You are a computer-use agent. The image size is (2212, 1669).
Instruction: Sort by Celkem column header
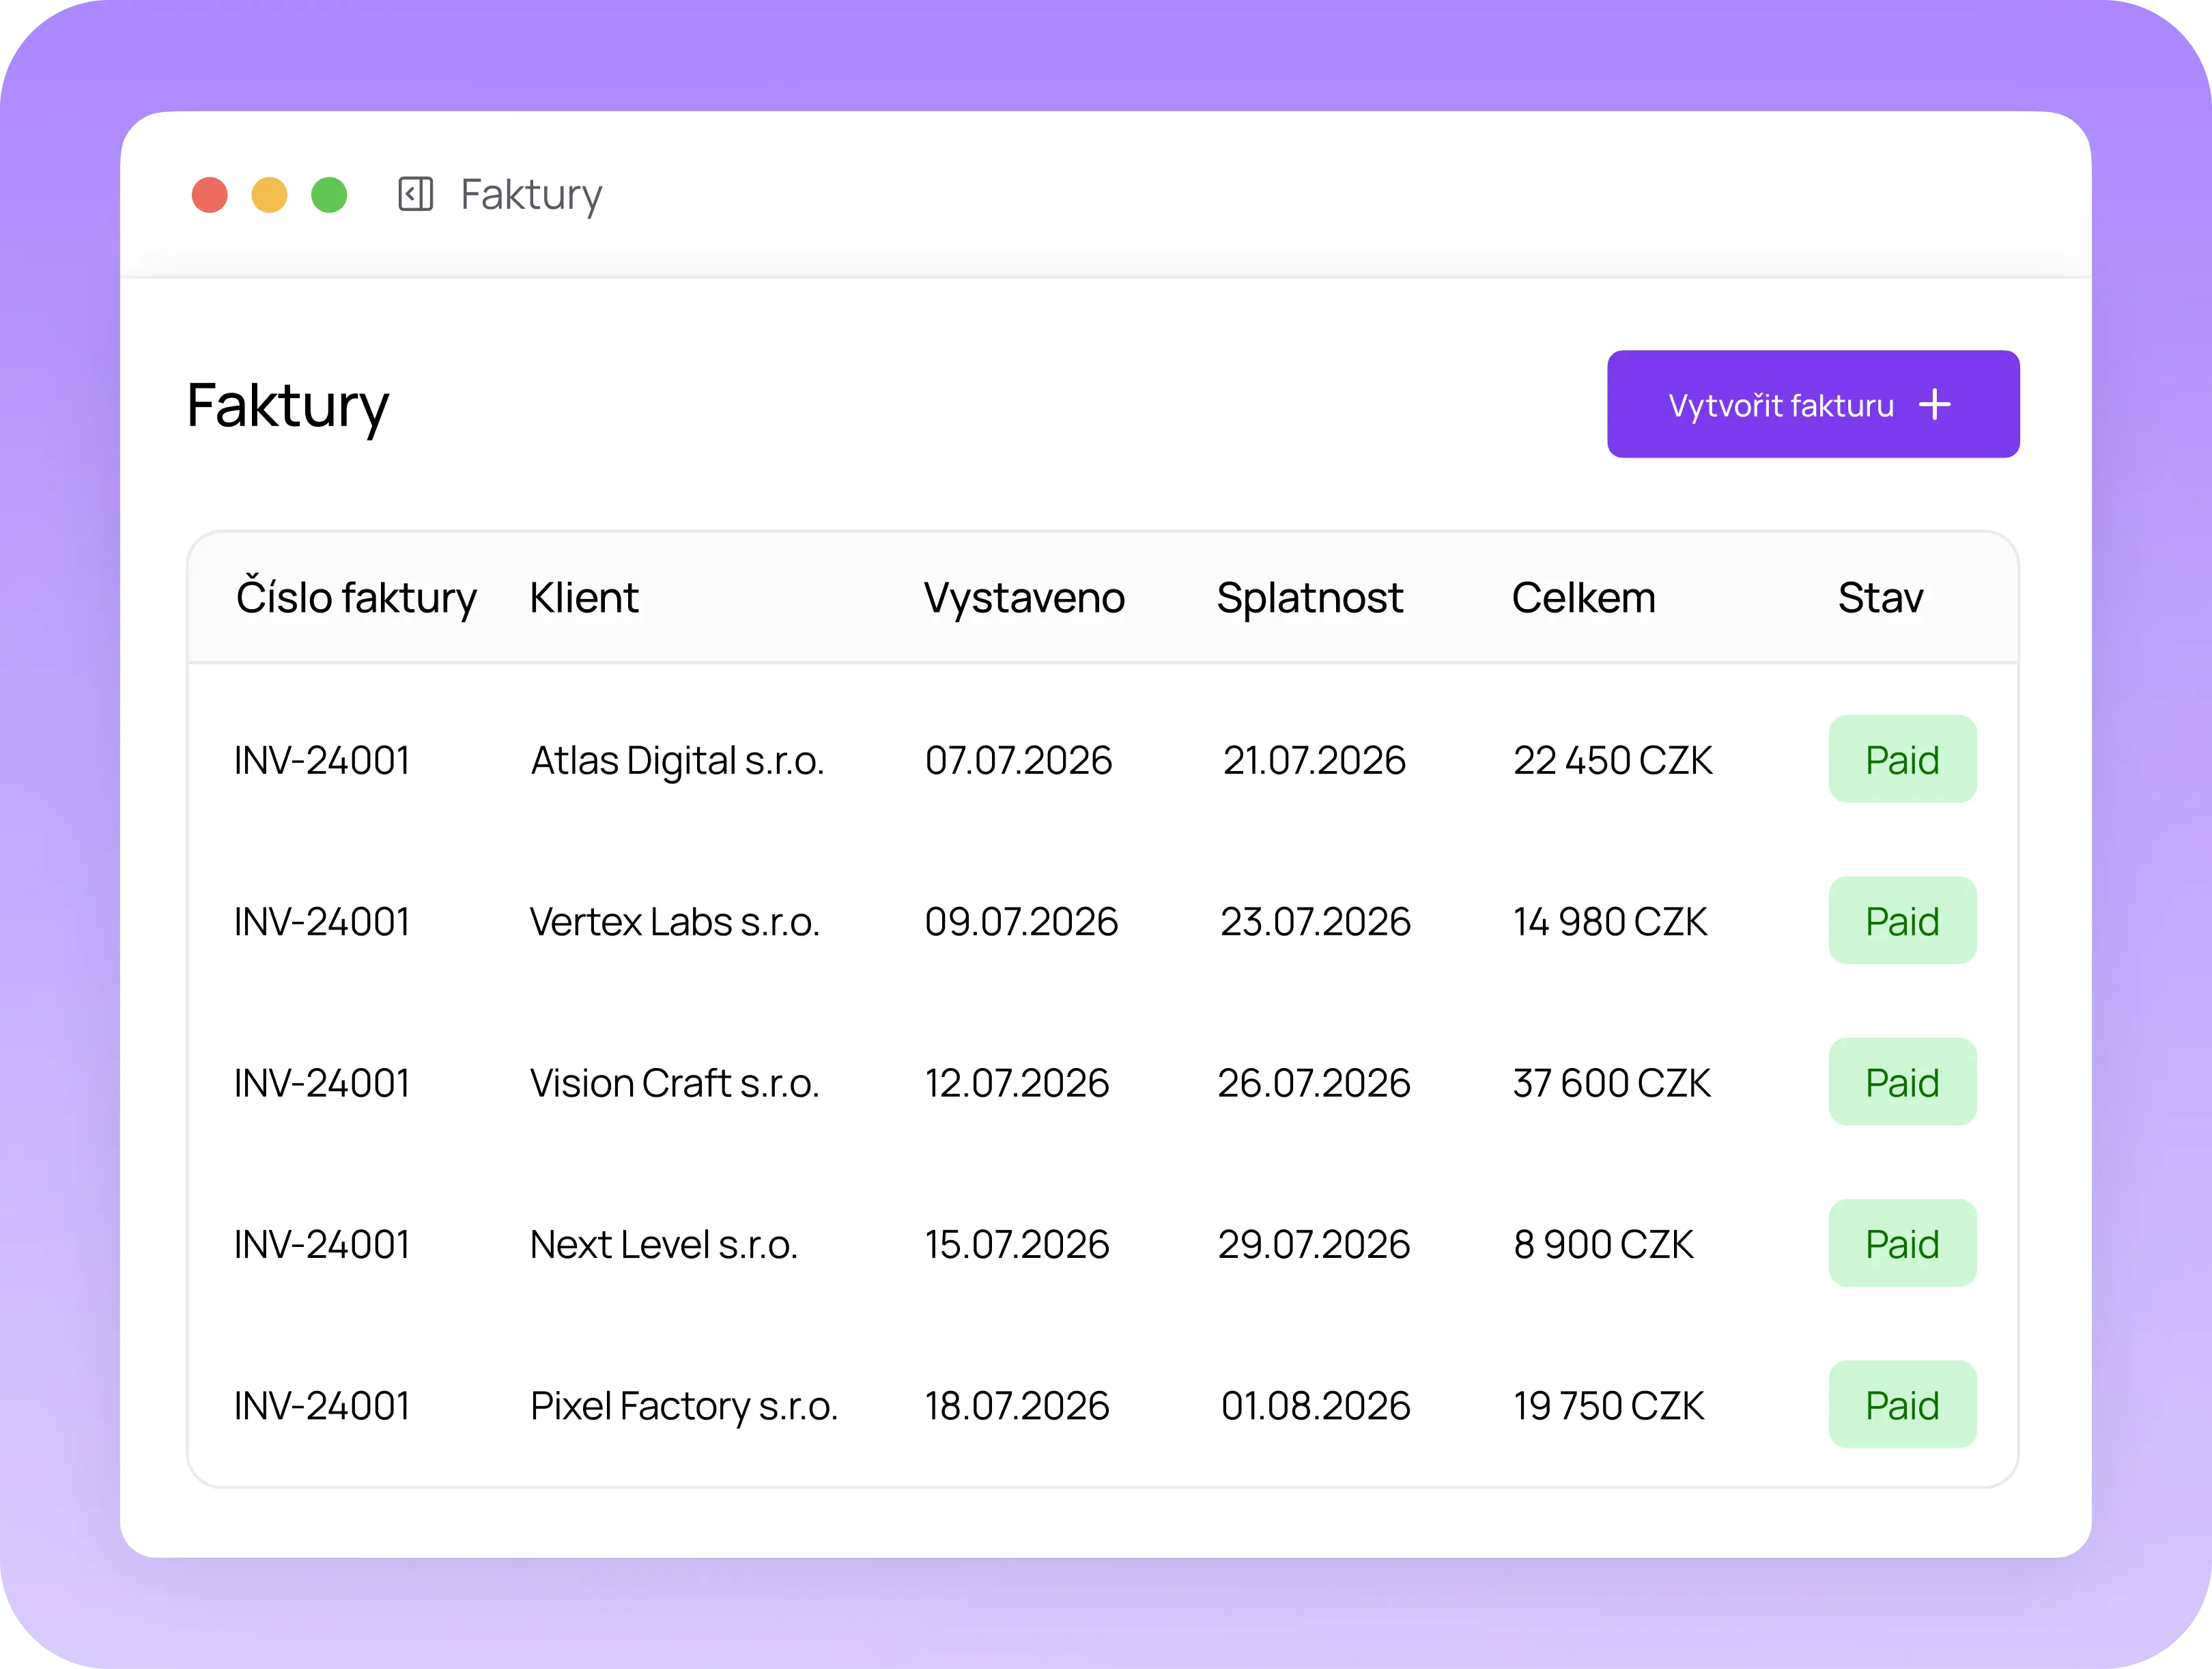[x=1584, y=598]
